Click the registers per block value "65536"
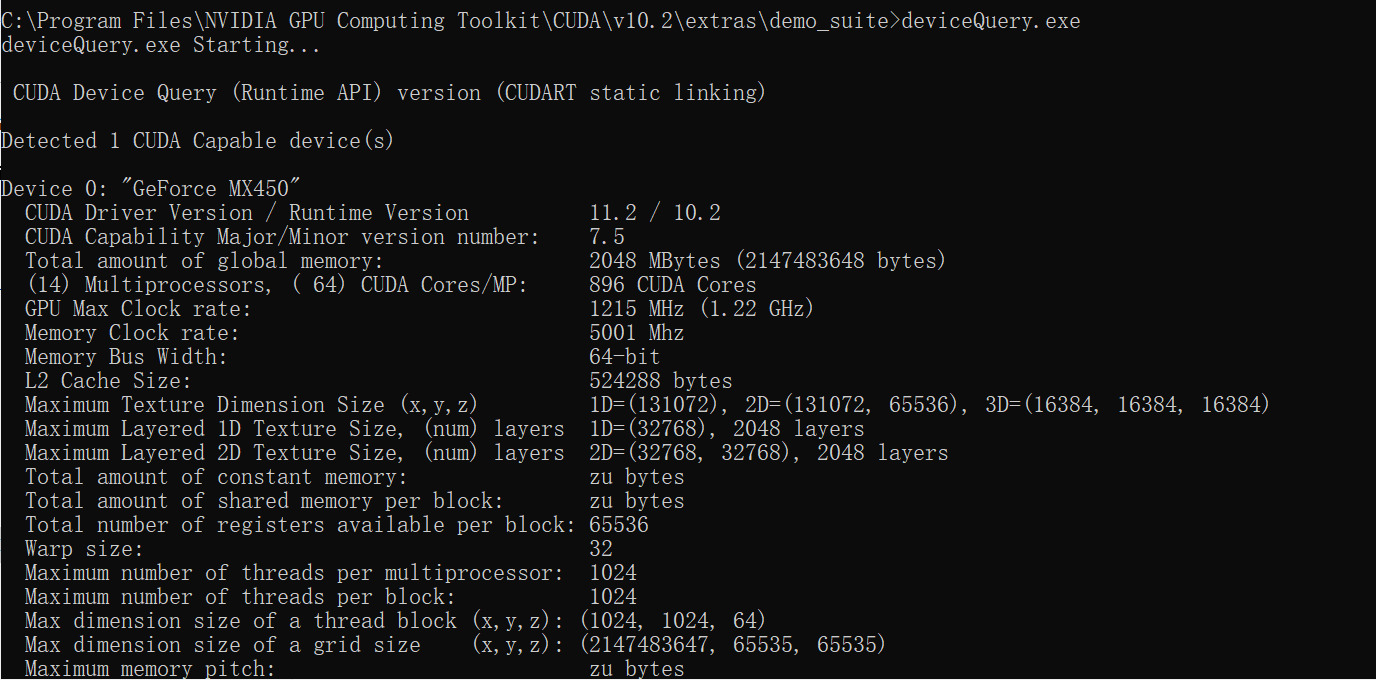The height and width of the screenshot is (680, 1376). tap(619, 525)
